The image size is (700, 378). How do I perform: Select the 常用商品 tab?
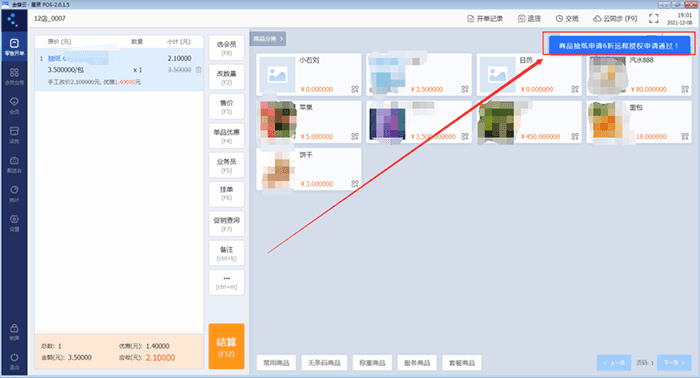pos(276,363)
